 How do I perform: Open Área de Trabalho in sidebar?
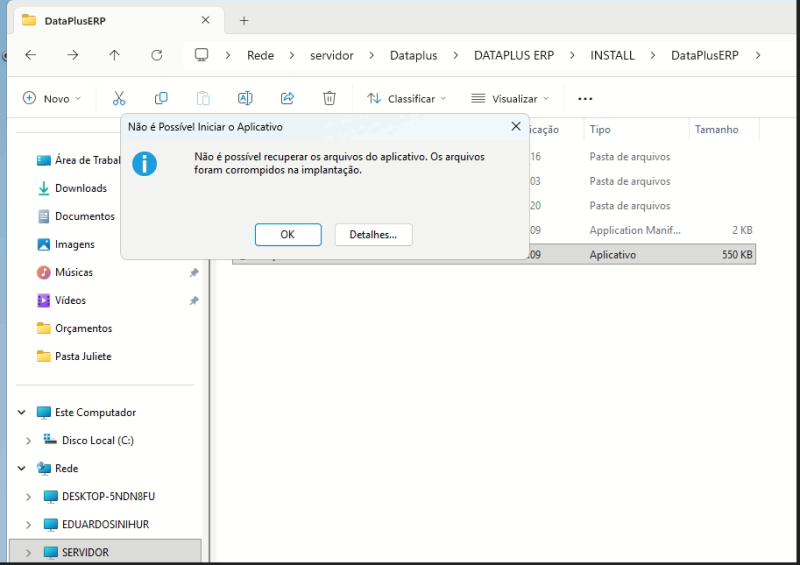click(x=78, y=160)
